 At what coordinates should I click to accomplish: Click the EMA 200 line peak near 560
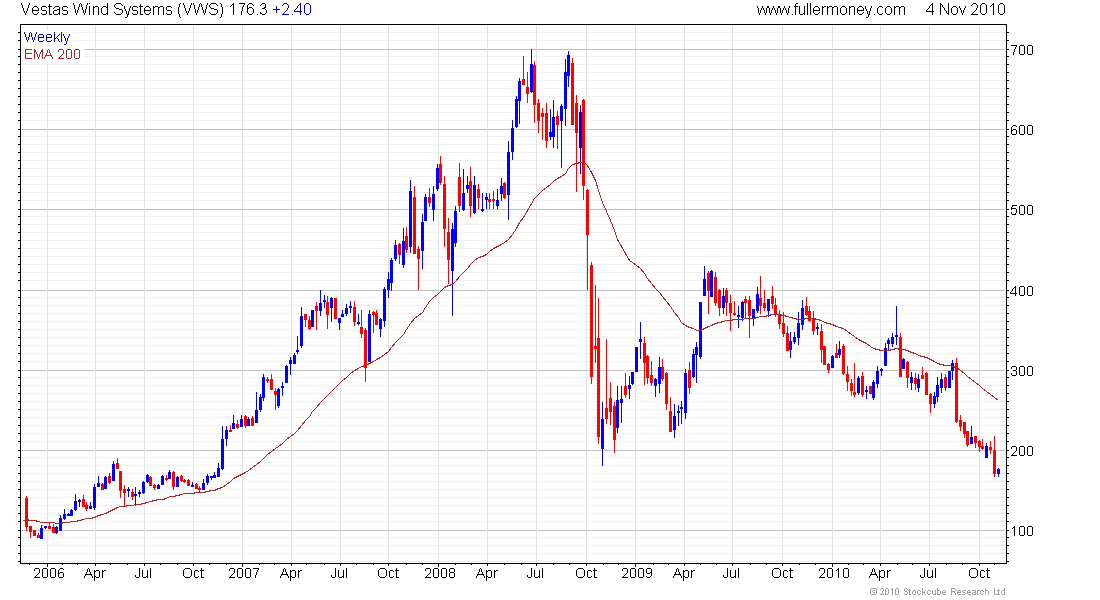click(581, 163)
